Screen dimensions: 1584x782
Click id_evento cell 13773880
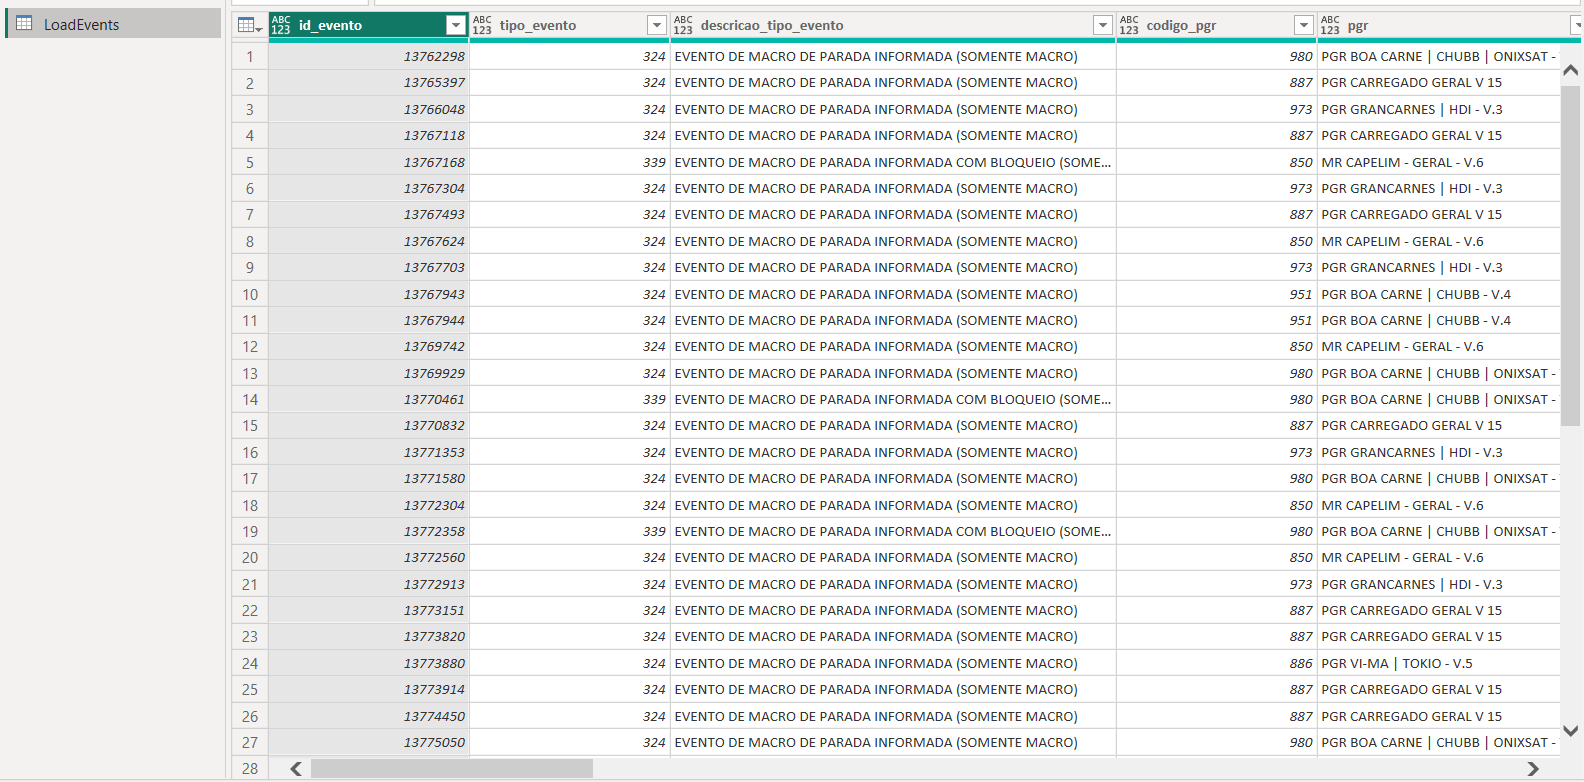point(369,663)
